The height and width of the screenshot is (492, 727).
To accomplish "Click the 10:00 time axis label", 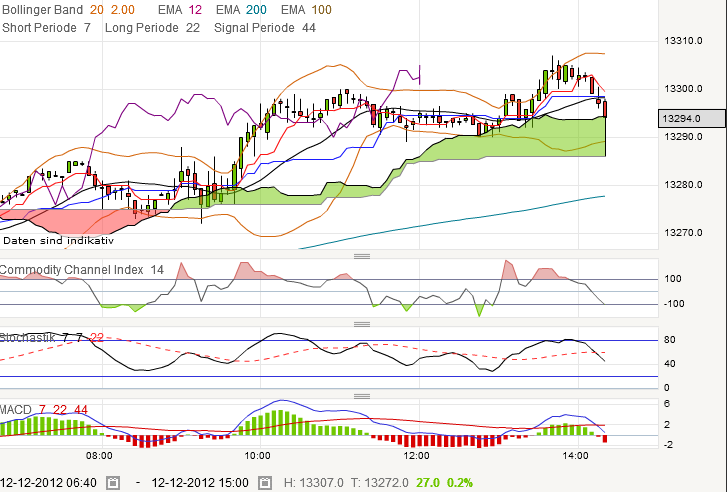I will (258, 456).
